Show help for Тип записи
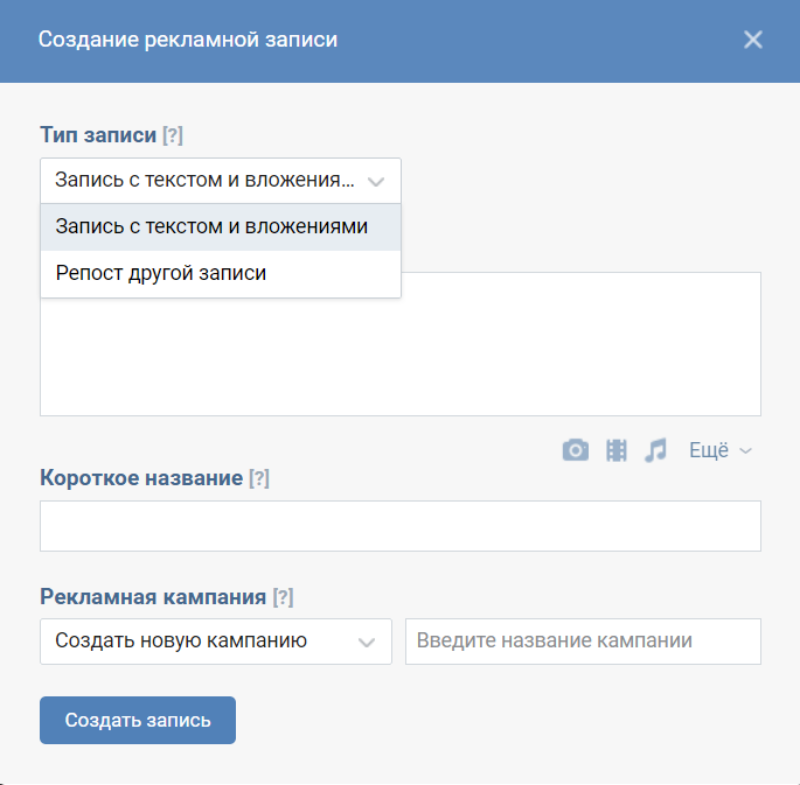 pos(172,136)
